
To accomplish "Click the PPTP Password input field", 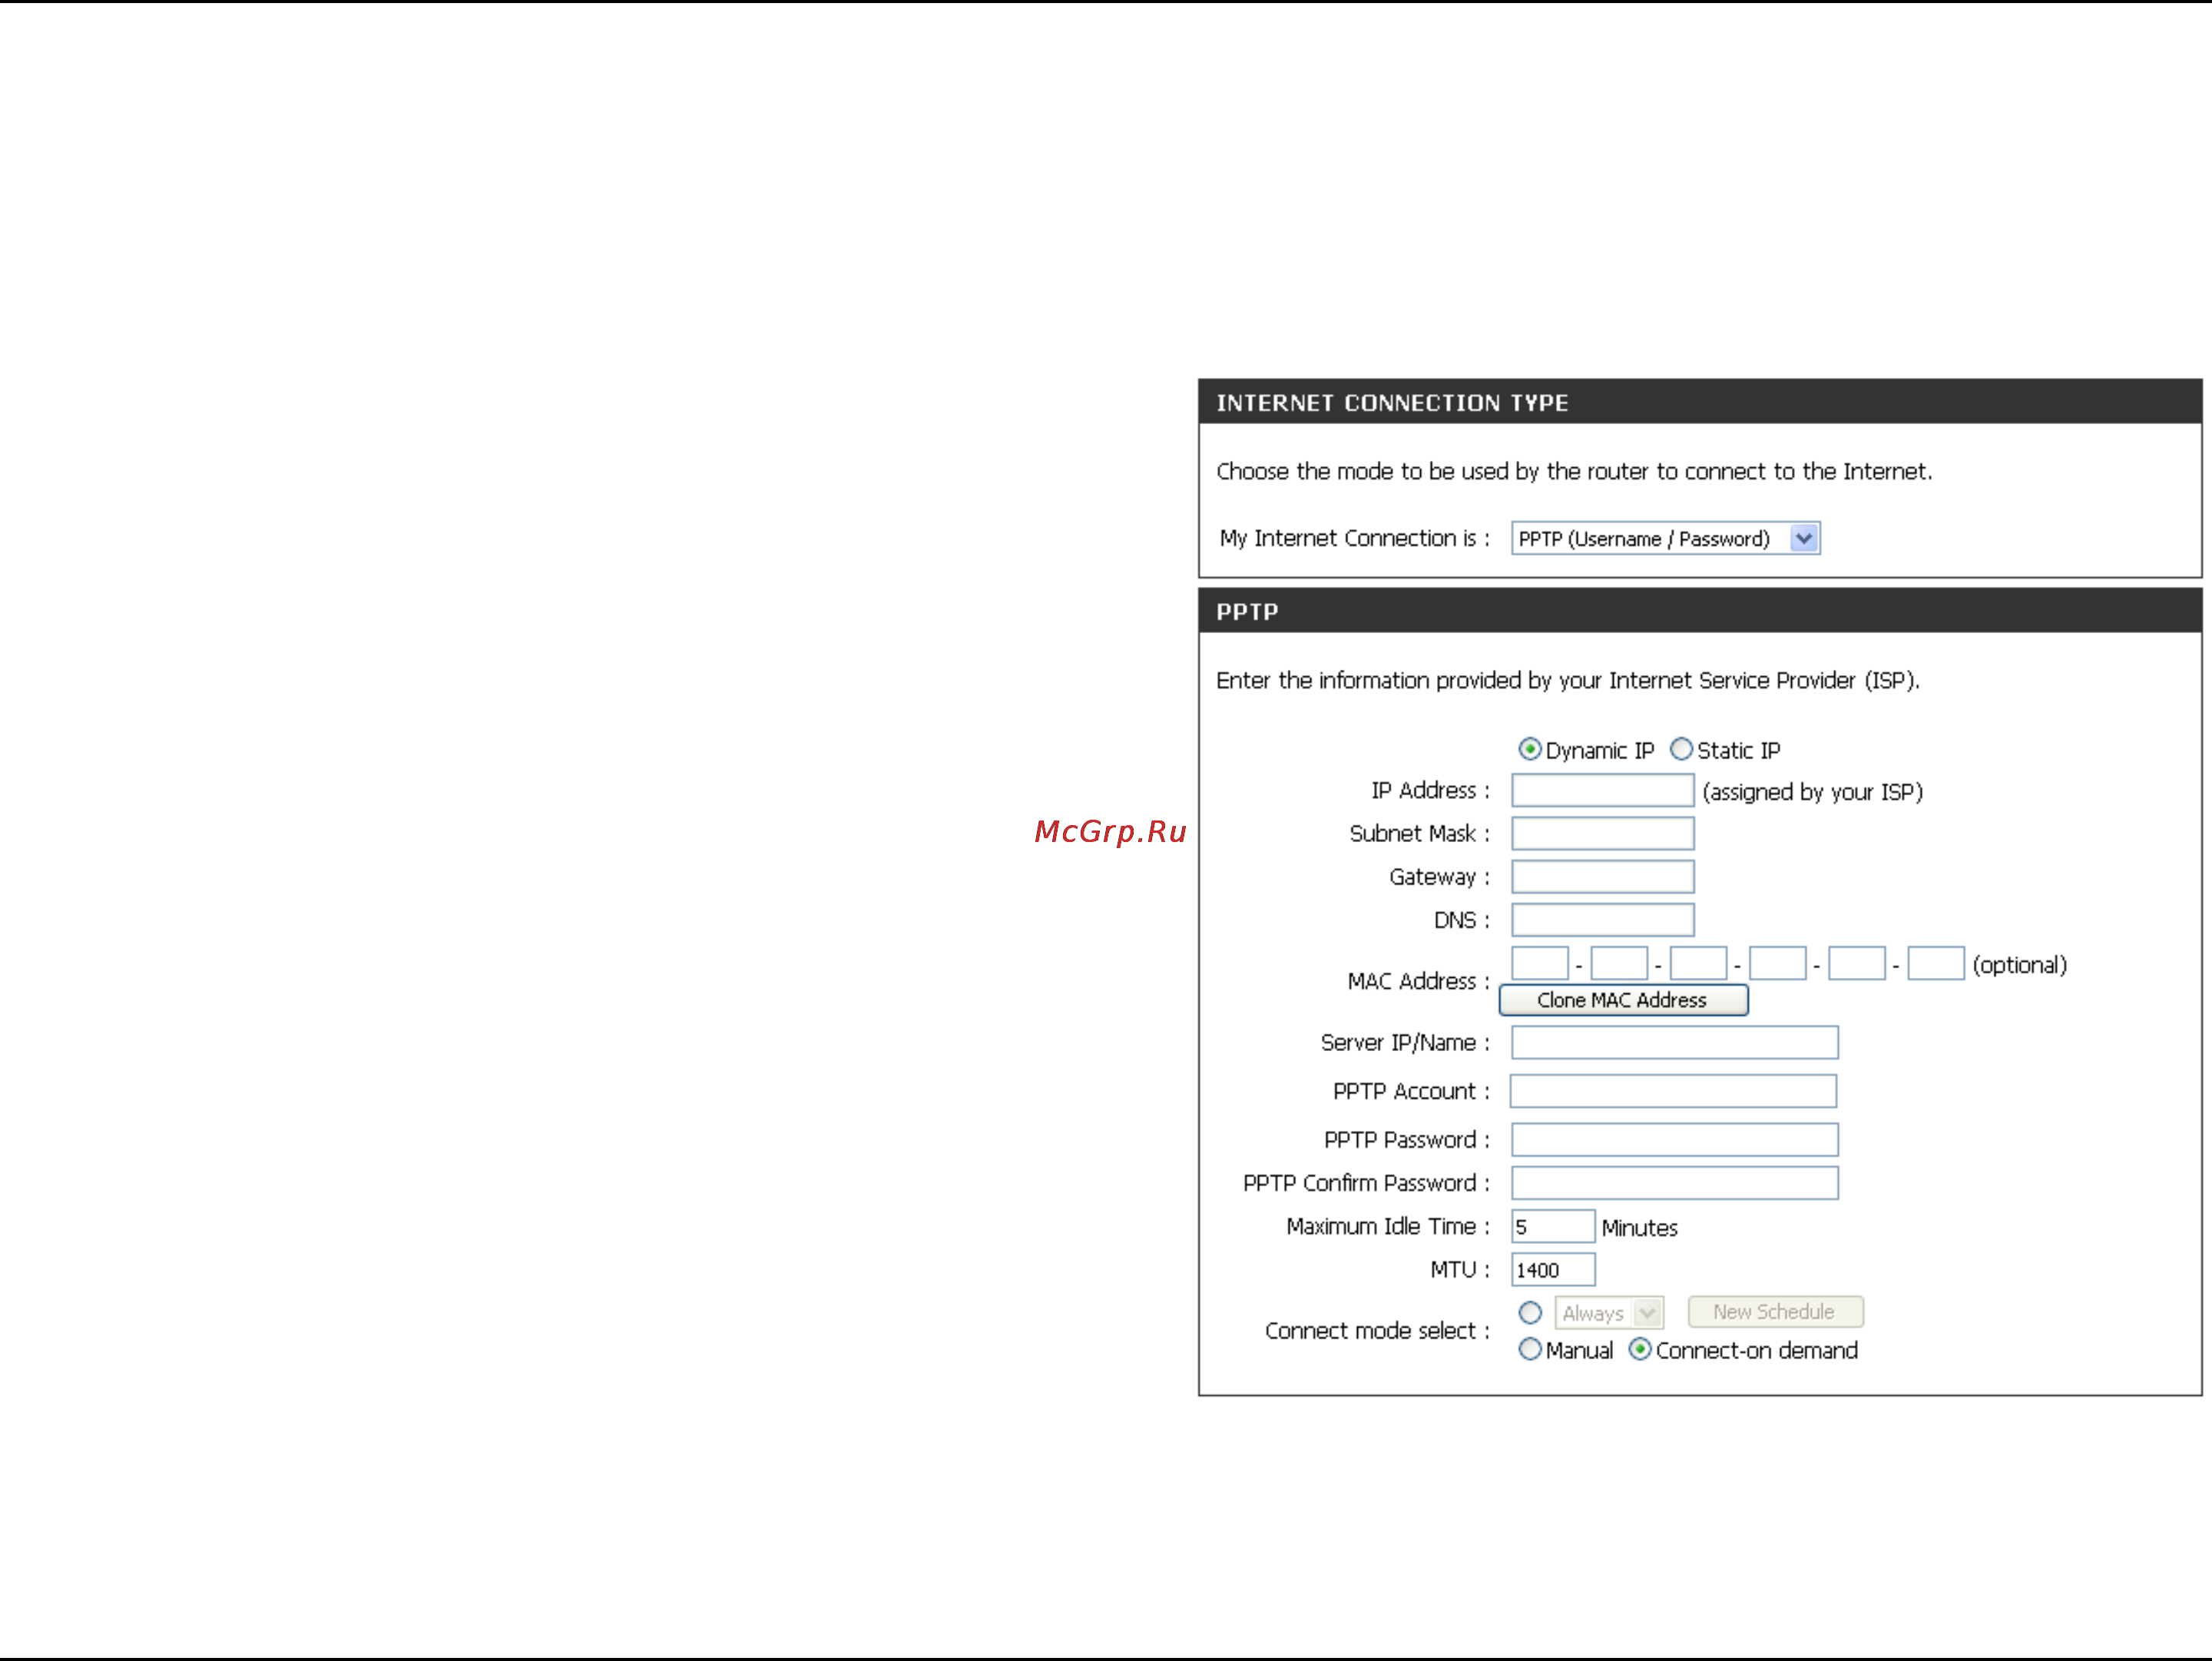I will [x=1674, y=1139].
